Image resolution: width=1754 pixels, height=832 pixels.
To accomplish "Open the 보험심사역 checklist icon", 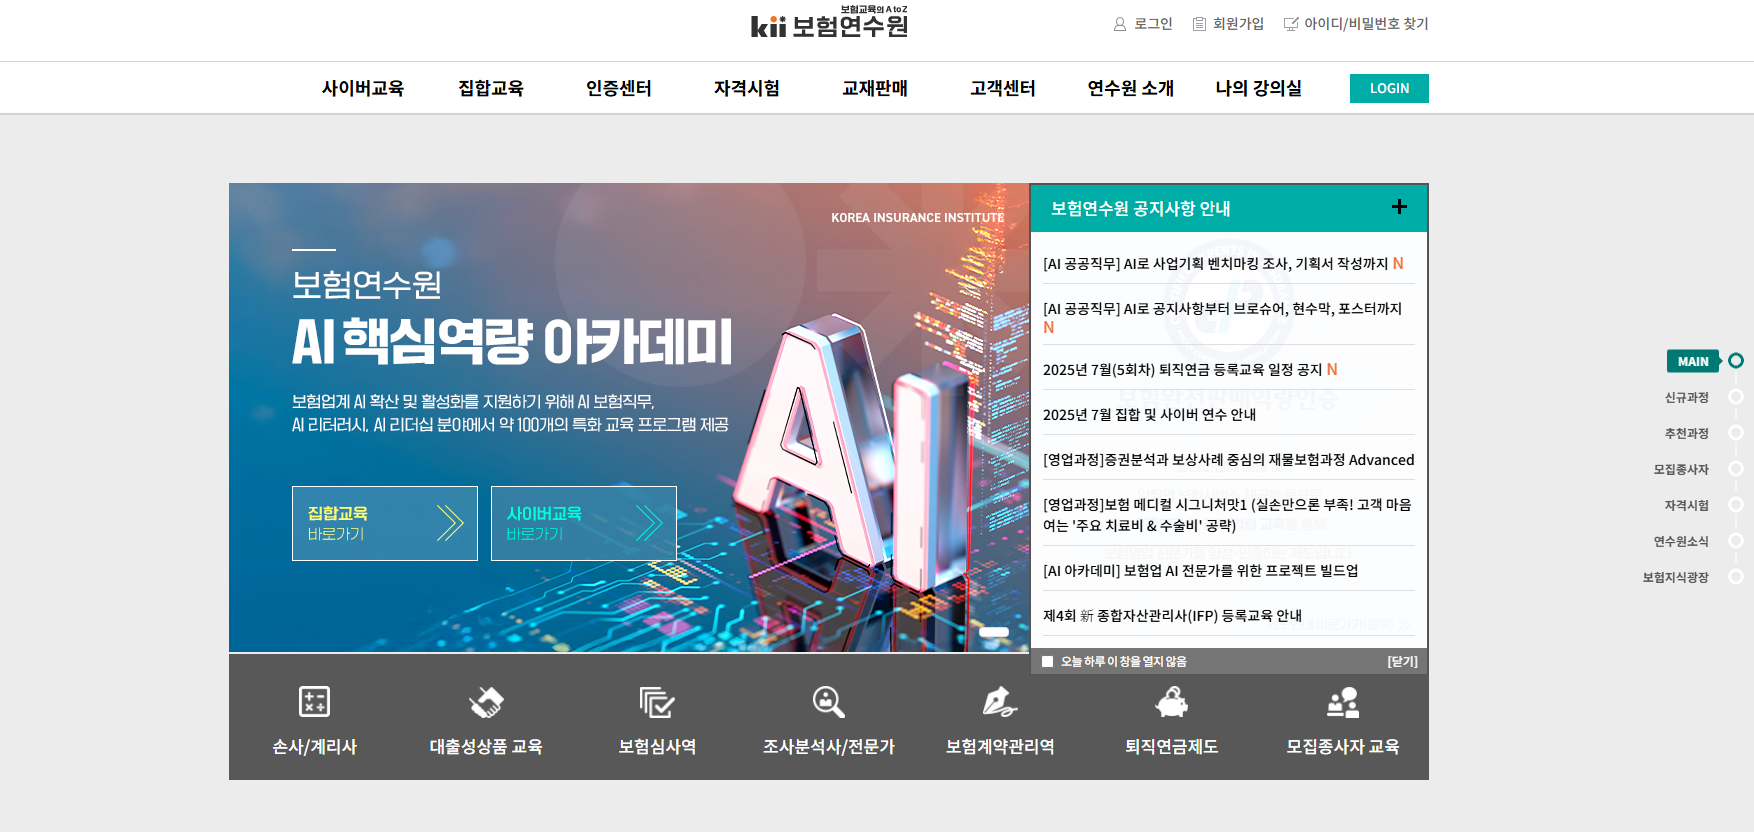I will click(657, 702).
